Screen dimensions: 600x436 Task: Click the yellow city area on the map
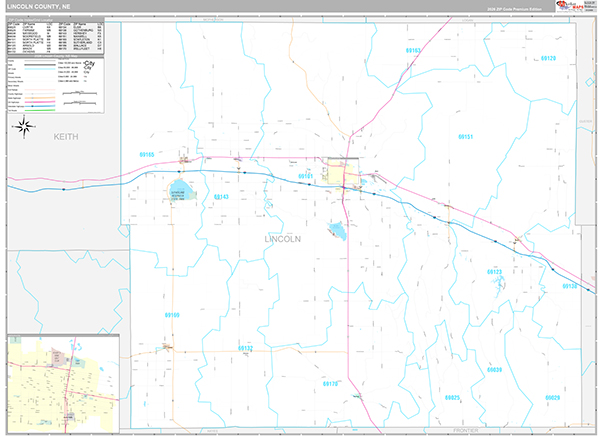click(x=352, y=178)
